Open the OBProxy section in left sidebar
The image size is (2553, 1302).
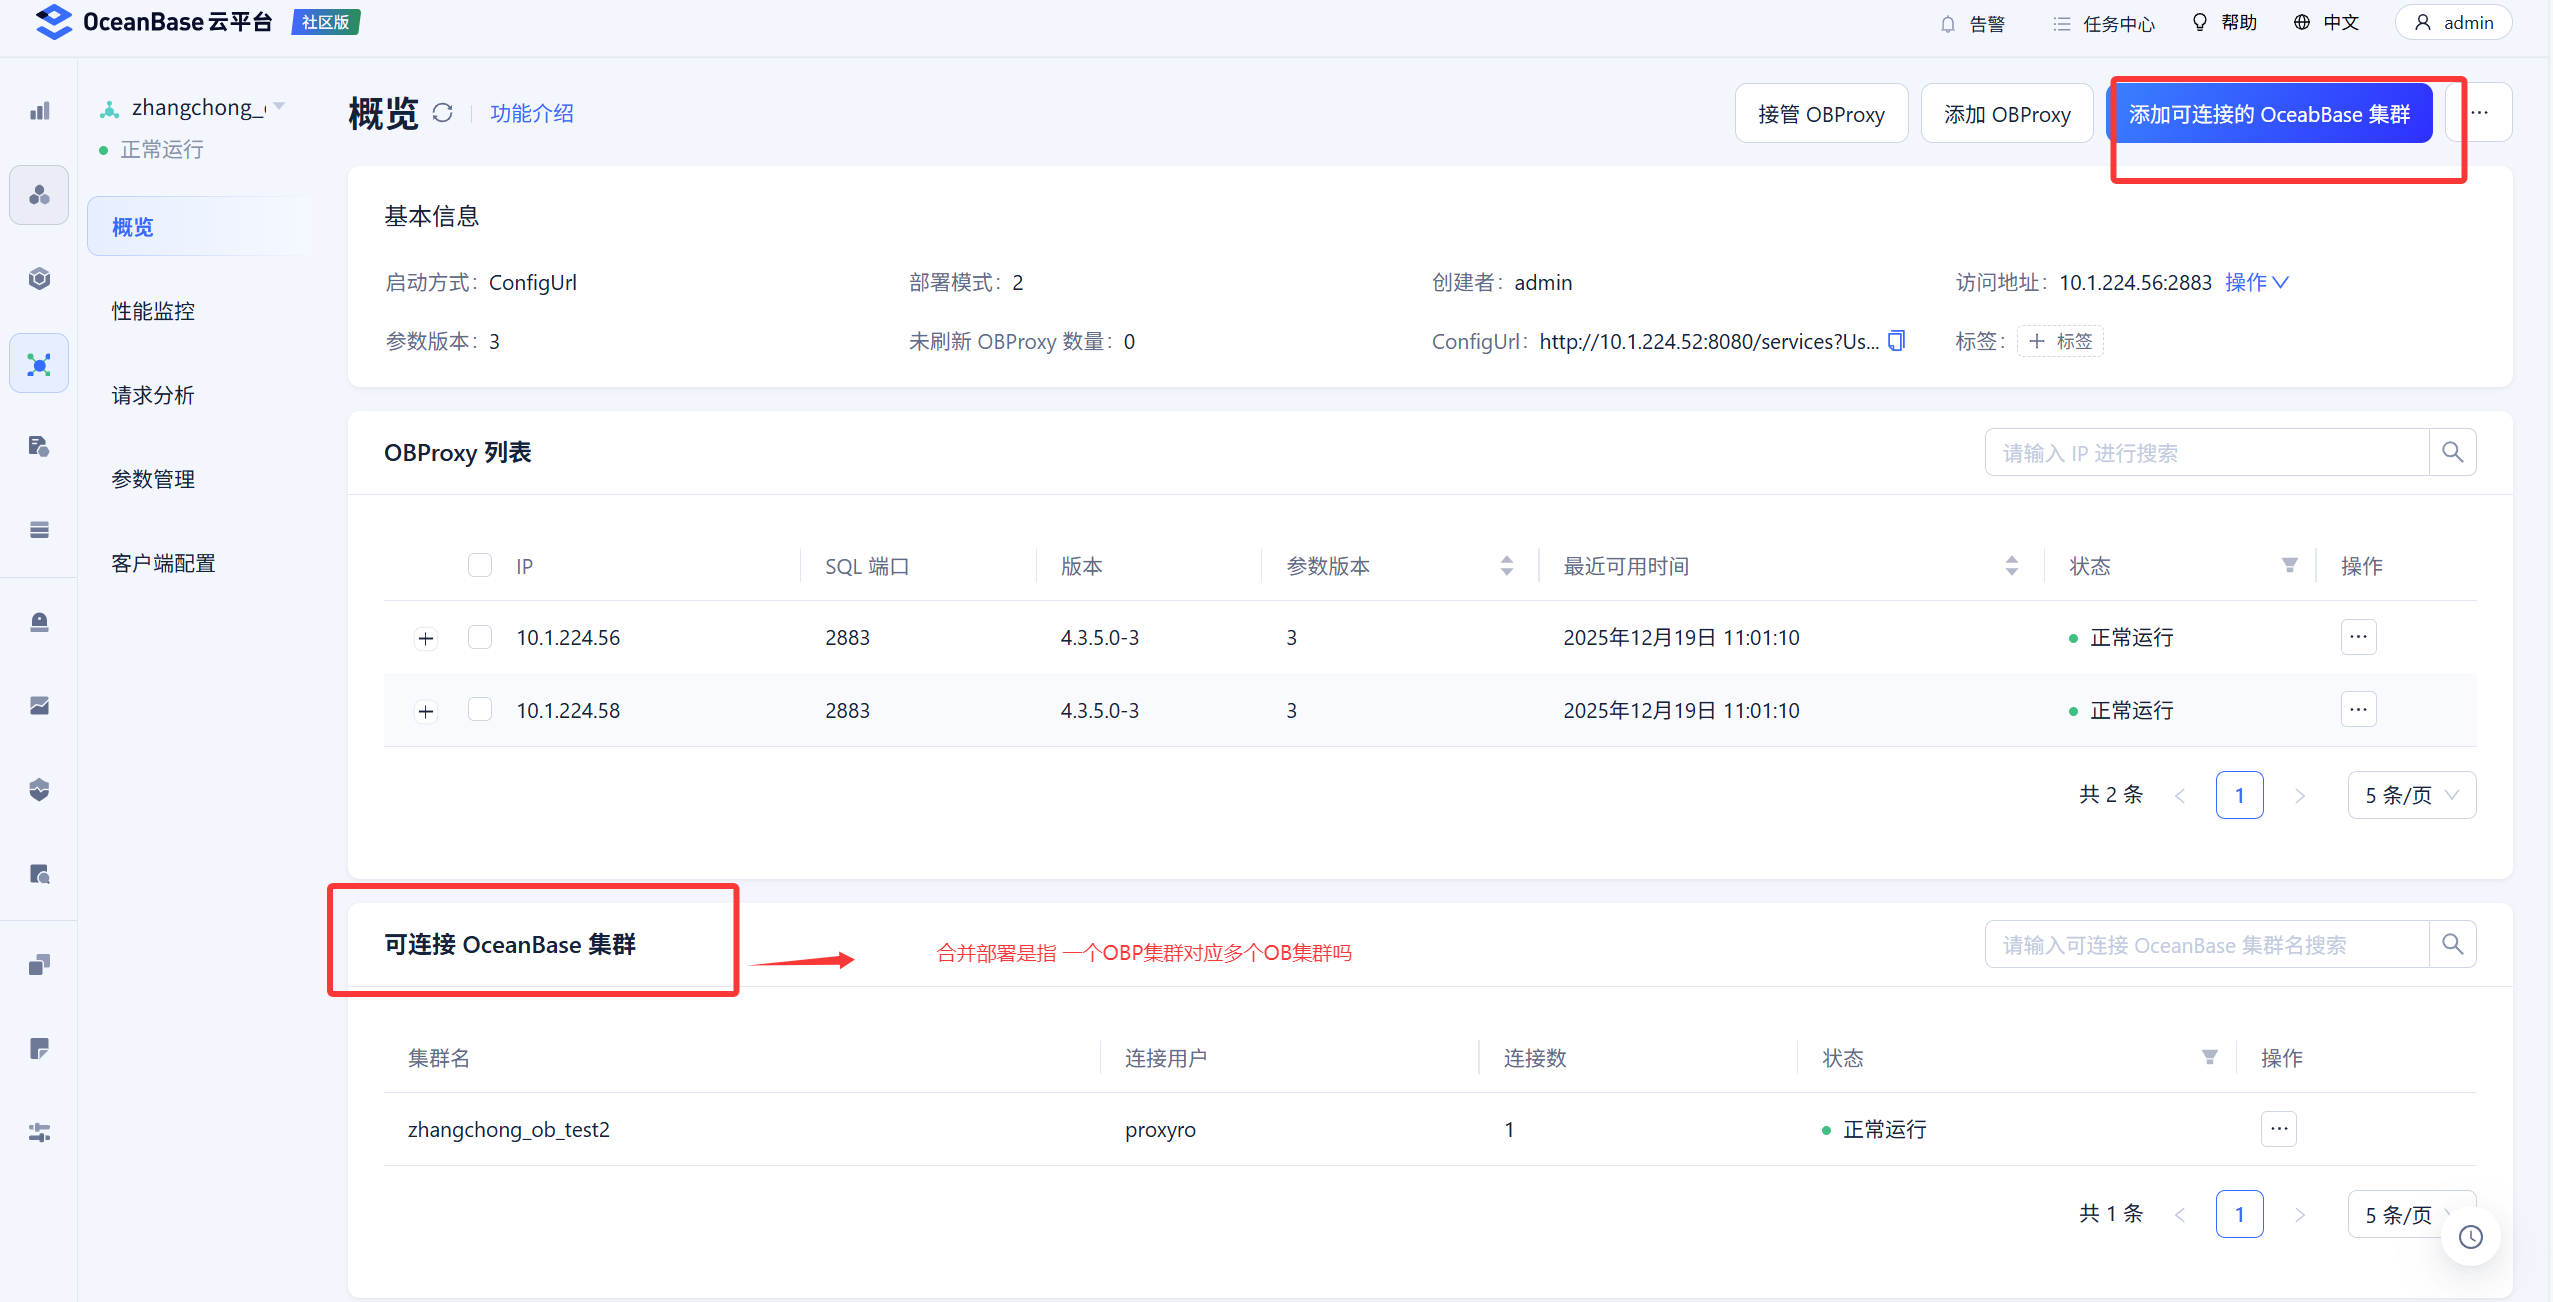point(39,363)
